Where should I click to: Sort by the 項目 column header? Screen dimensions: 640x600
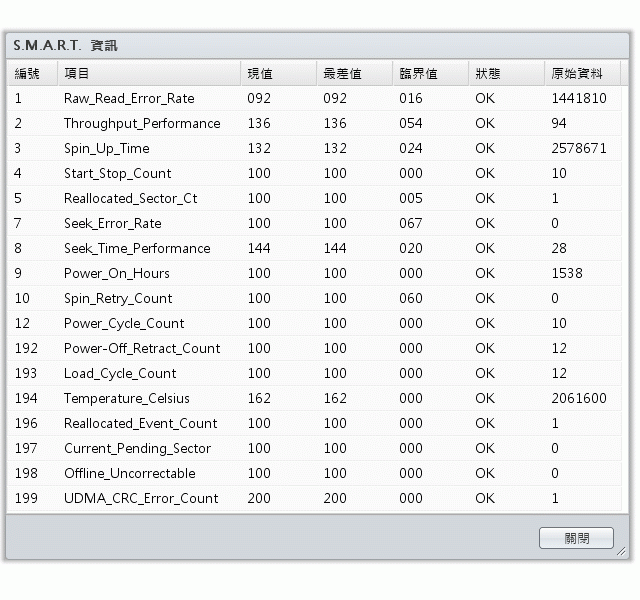[x=149, y=73]
